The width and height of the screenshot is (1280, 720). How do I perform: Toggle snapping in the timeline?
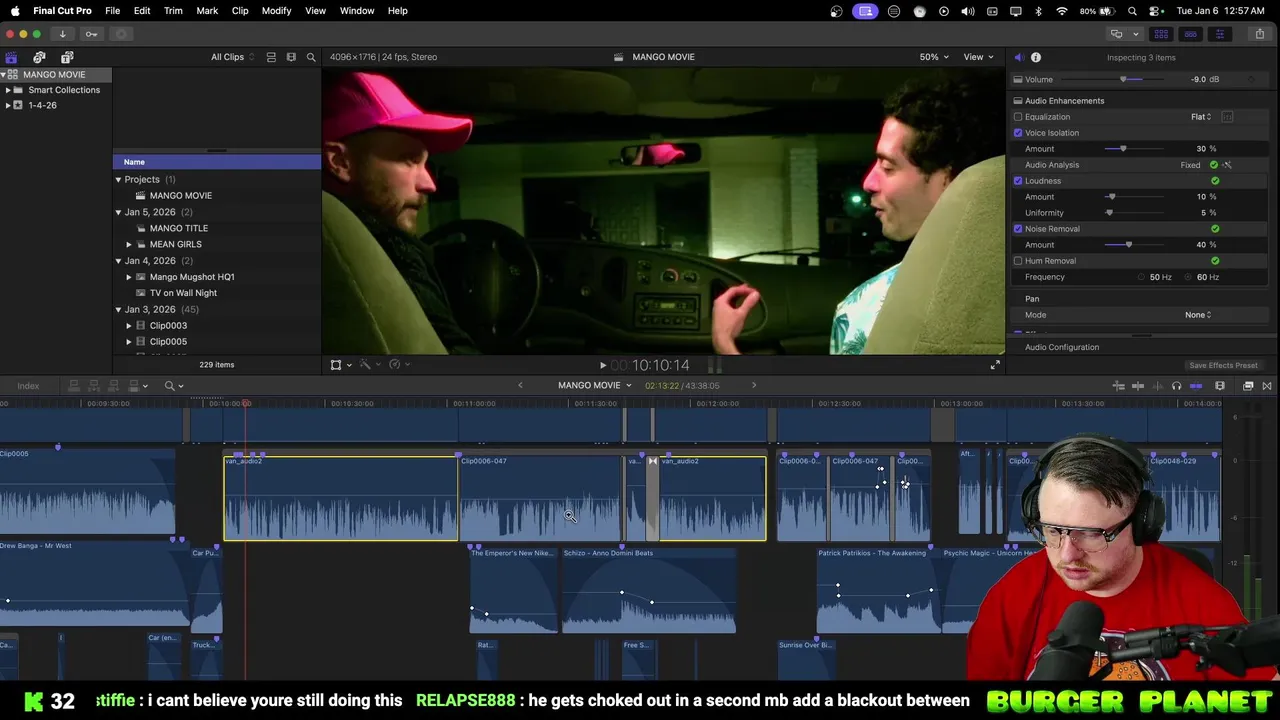1196,386
